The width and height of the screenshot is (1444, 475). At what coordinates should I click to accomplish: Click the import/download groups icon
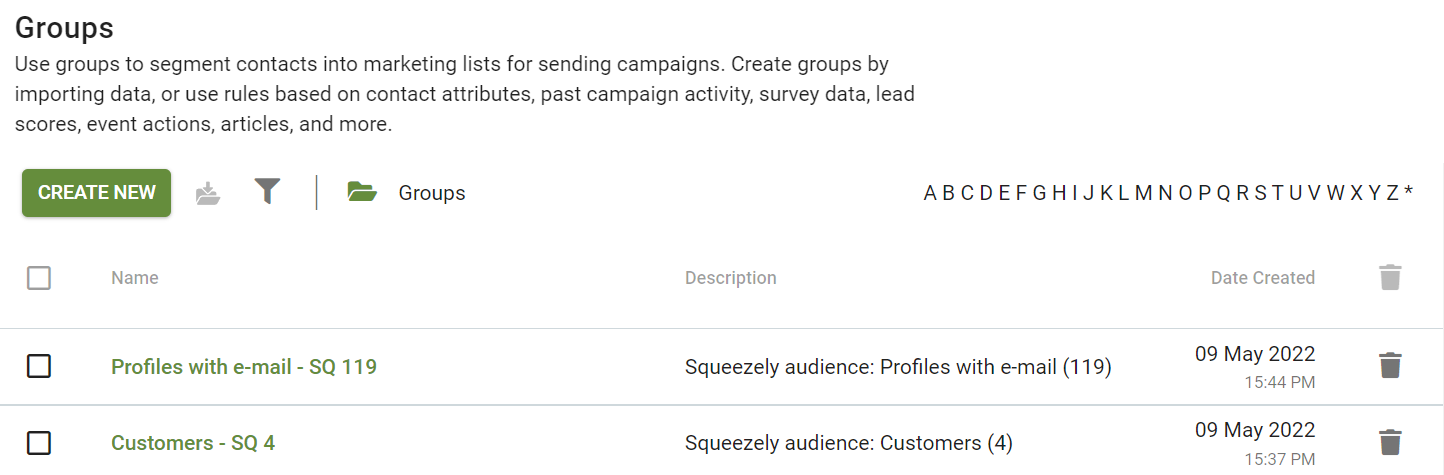[208, 193]
